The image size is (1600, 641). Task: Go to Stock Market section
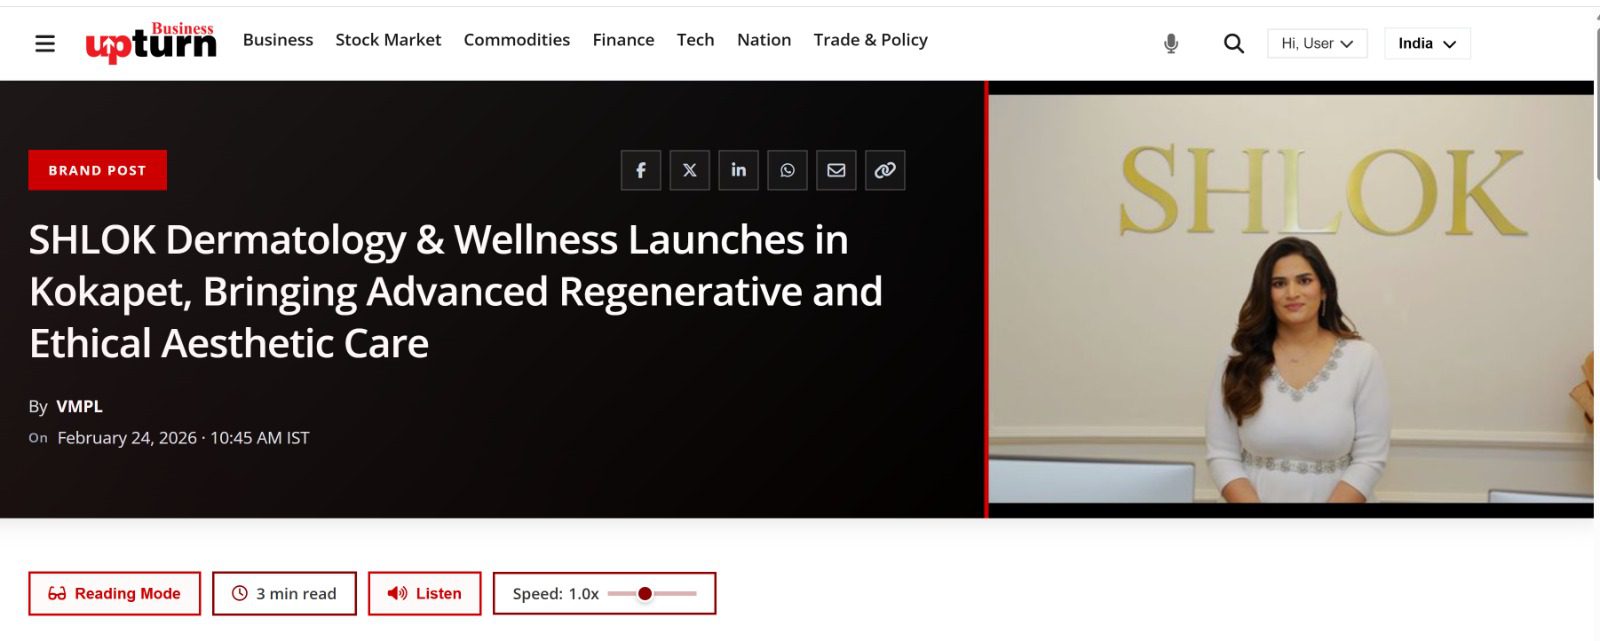coord(388,40)
